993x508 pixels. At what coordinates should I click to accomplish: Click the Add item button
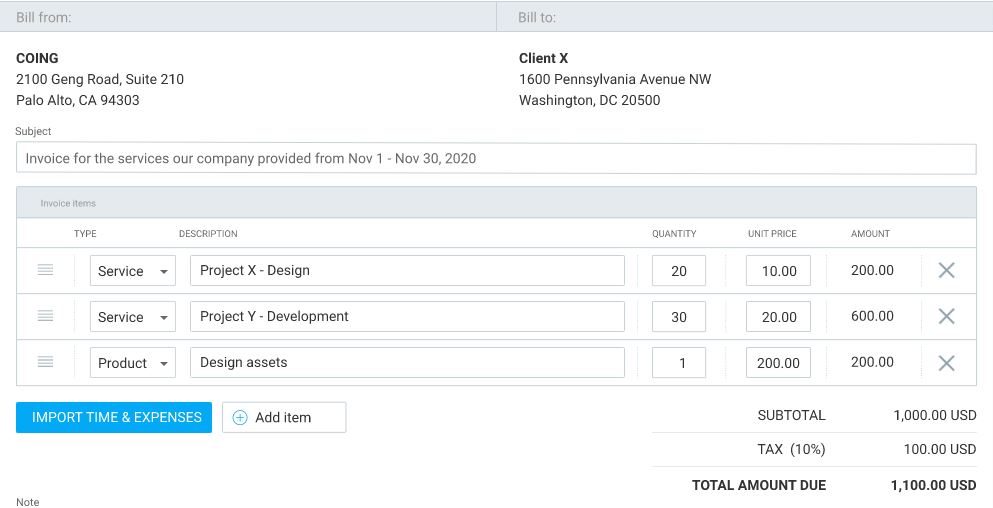[284, 417]
